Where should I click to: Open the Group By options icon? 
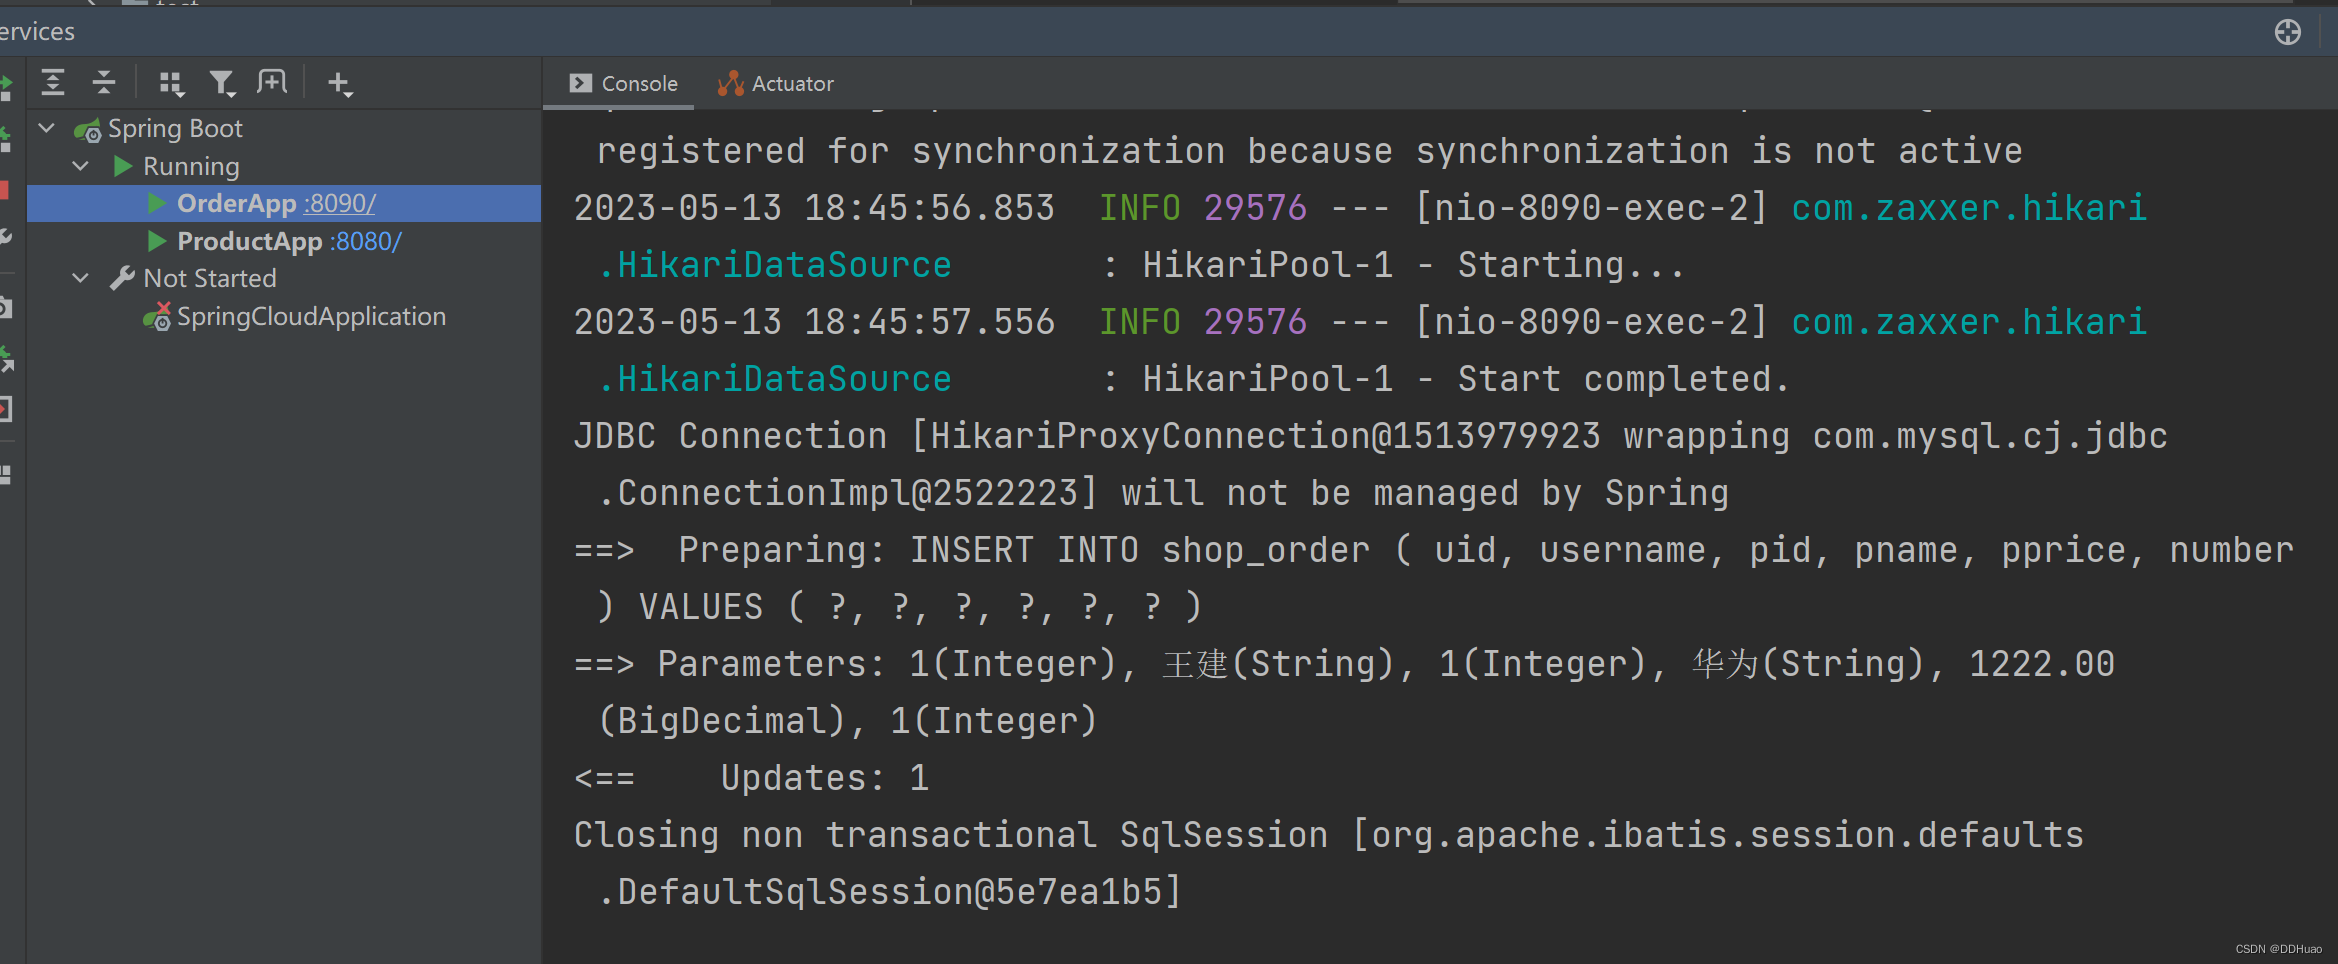coord(171,84)
